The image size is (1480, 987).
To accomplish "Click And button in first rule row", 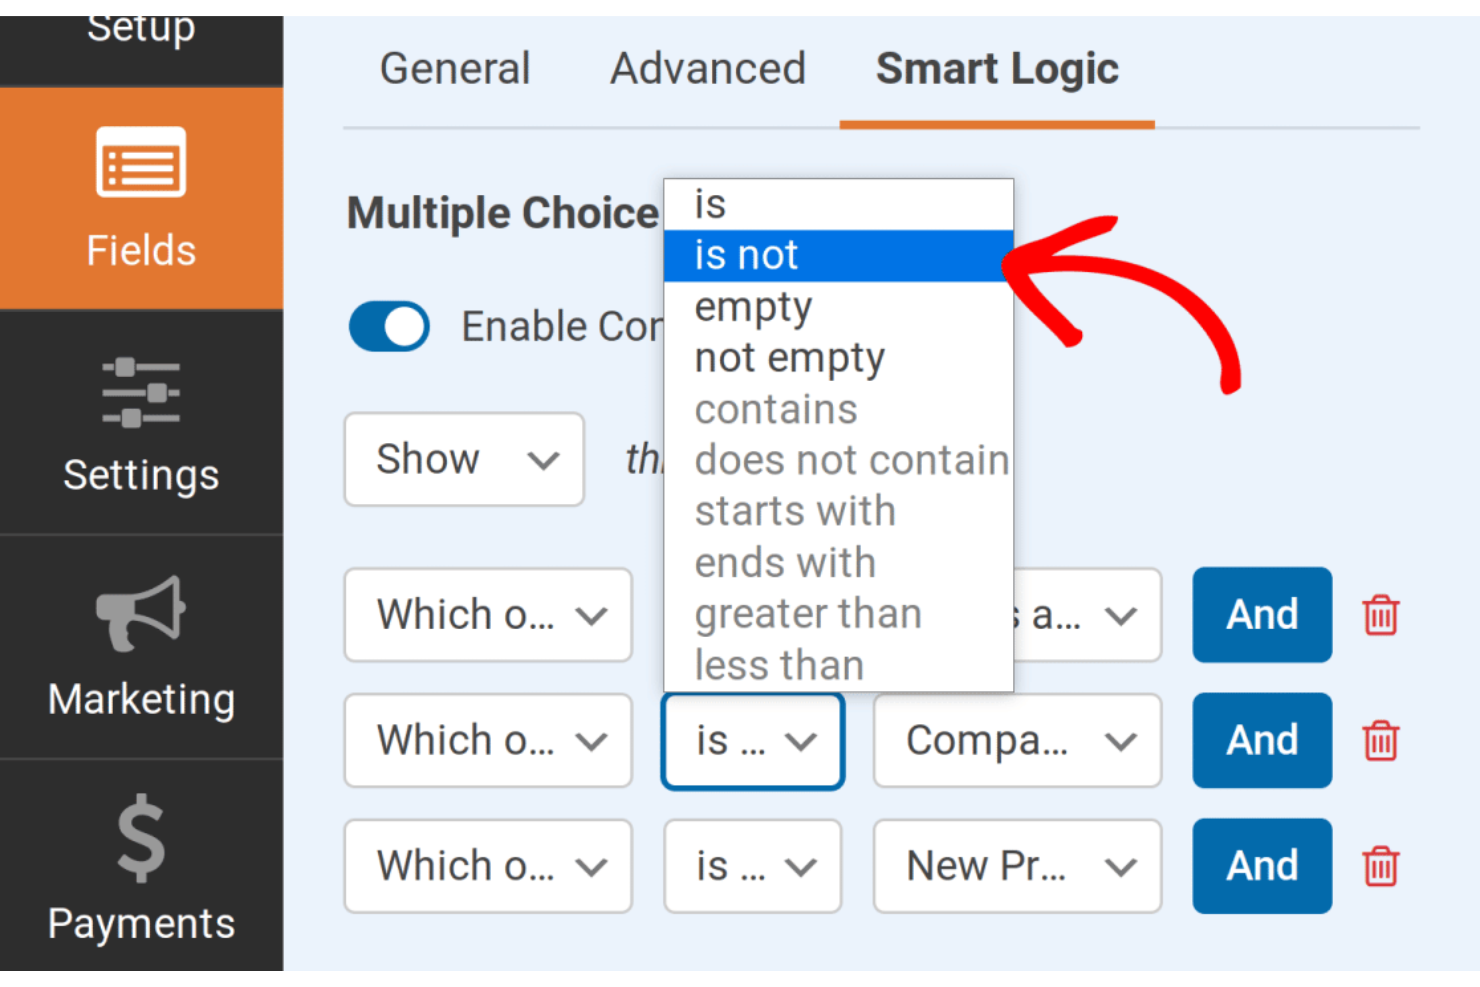I will click(x=1261, y=615).
